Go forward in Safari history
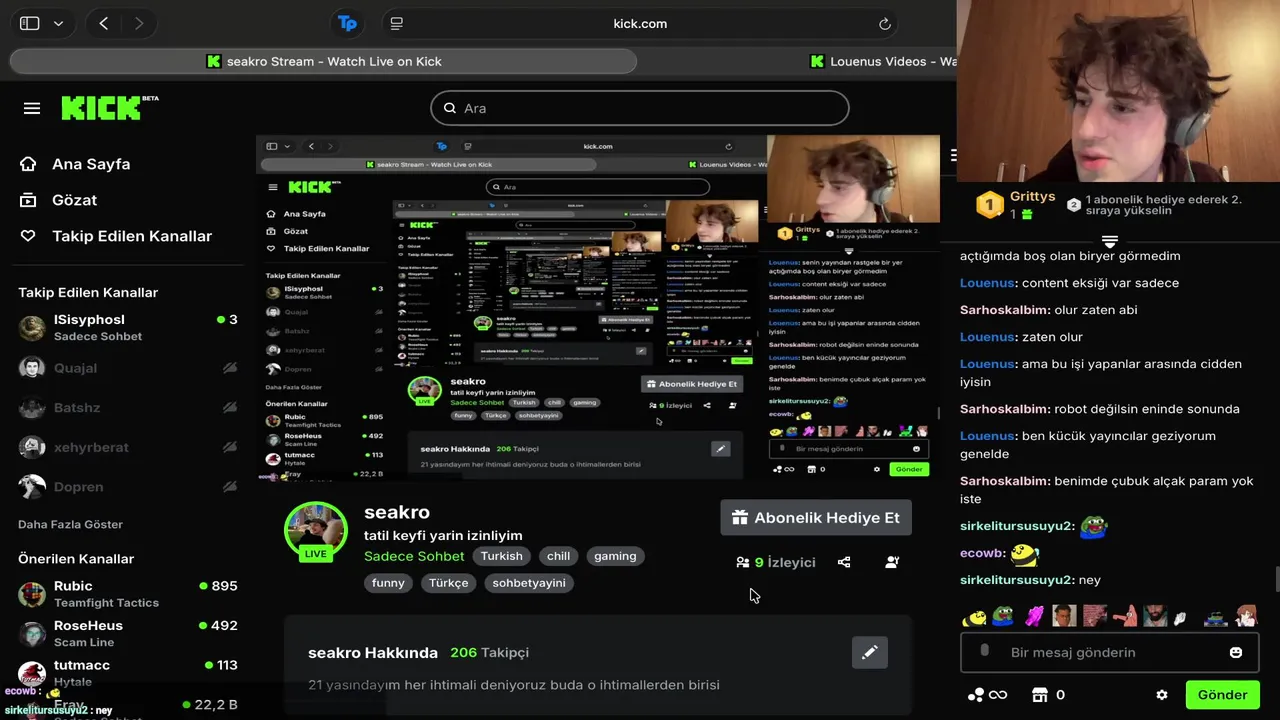The width and height of the screenshot is (1280, 720). [139, 23]
